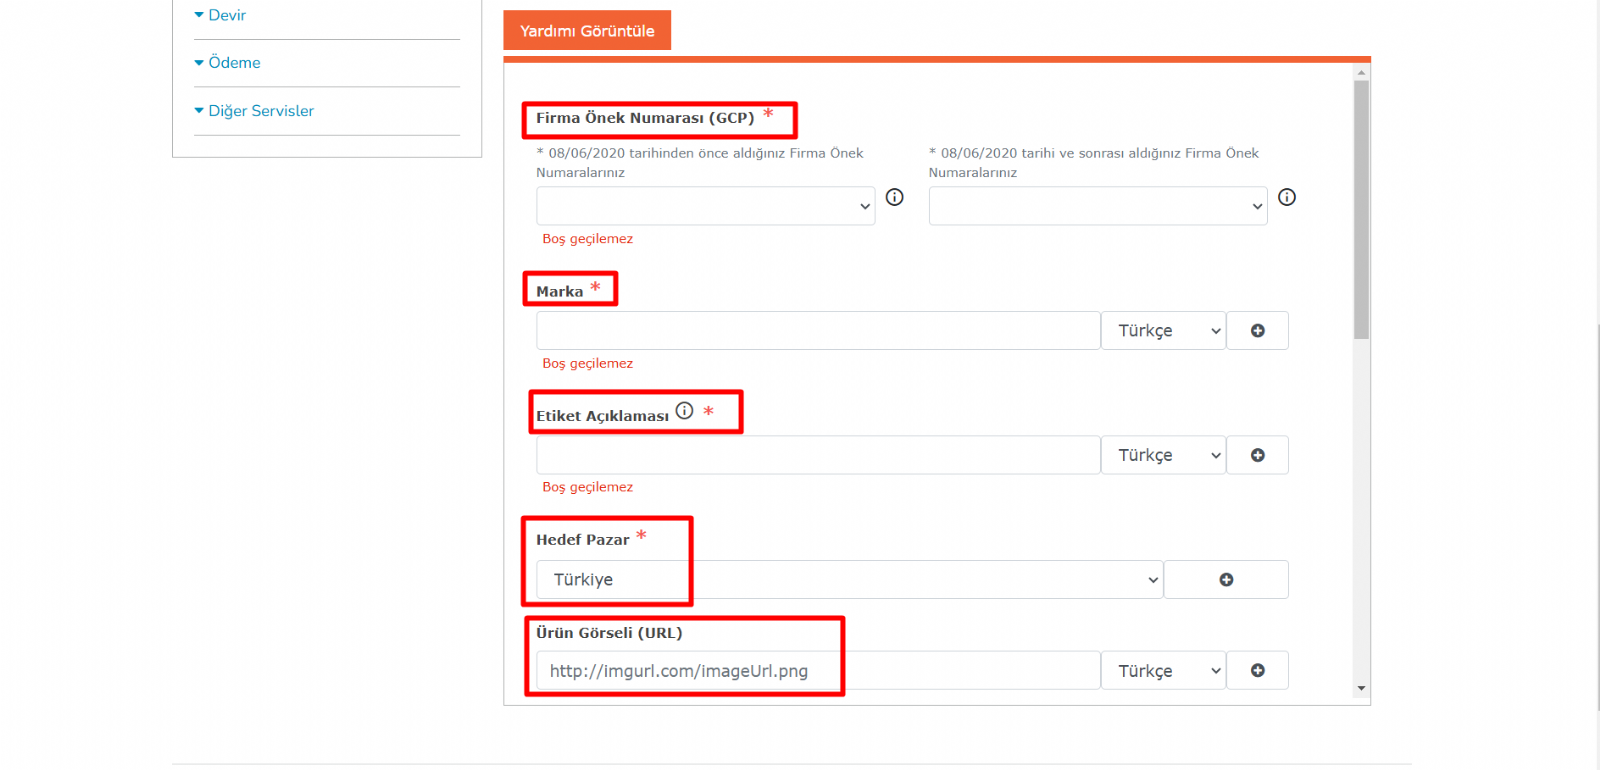Add another Etiket Açıklaması with plus button
This screenshot has width=1600, height=770.
(x=1257, y=455)
